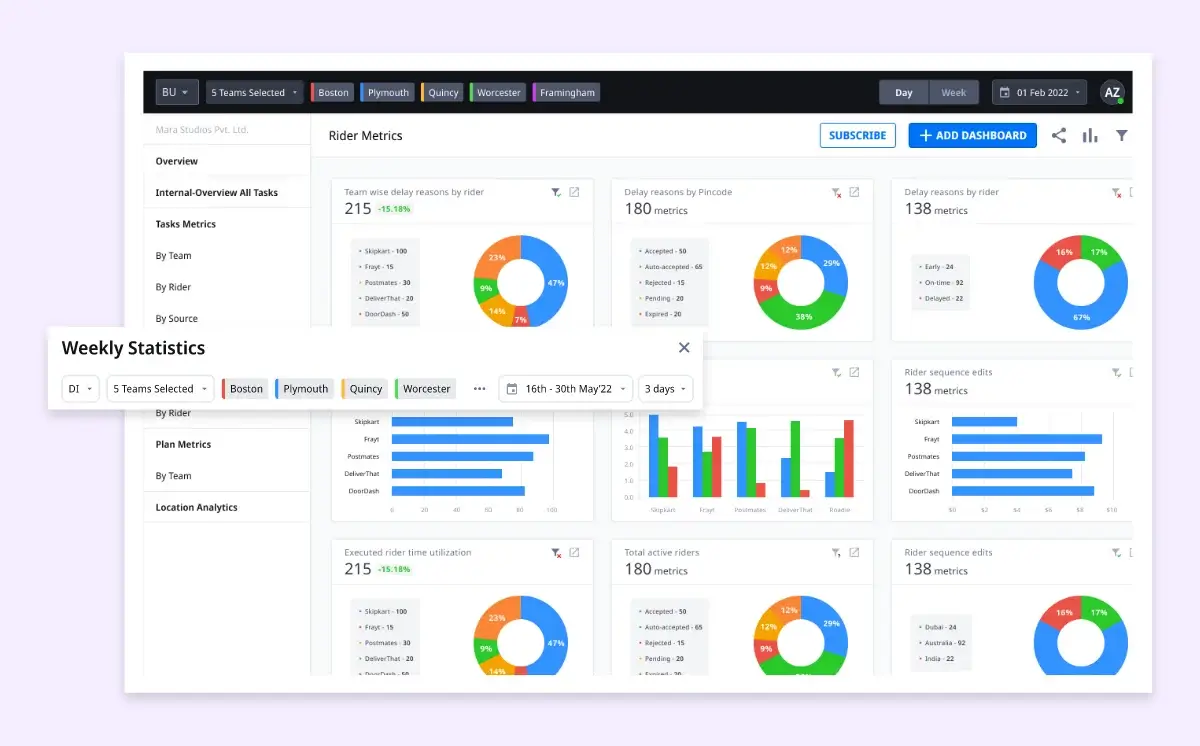Switch view to Week
Image resolution: width=1200 pixels, height=746 pixels.
pos(953,93)
